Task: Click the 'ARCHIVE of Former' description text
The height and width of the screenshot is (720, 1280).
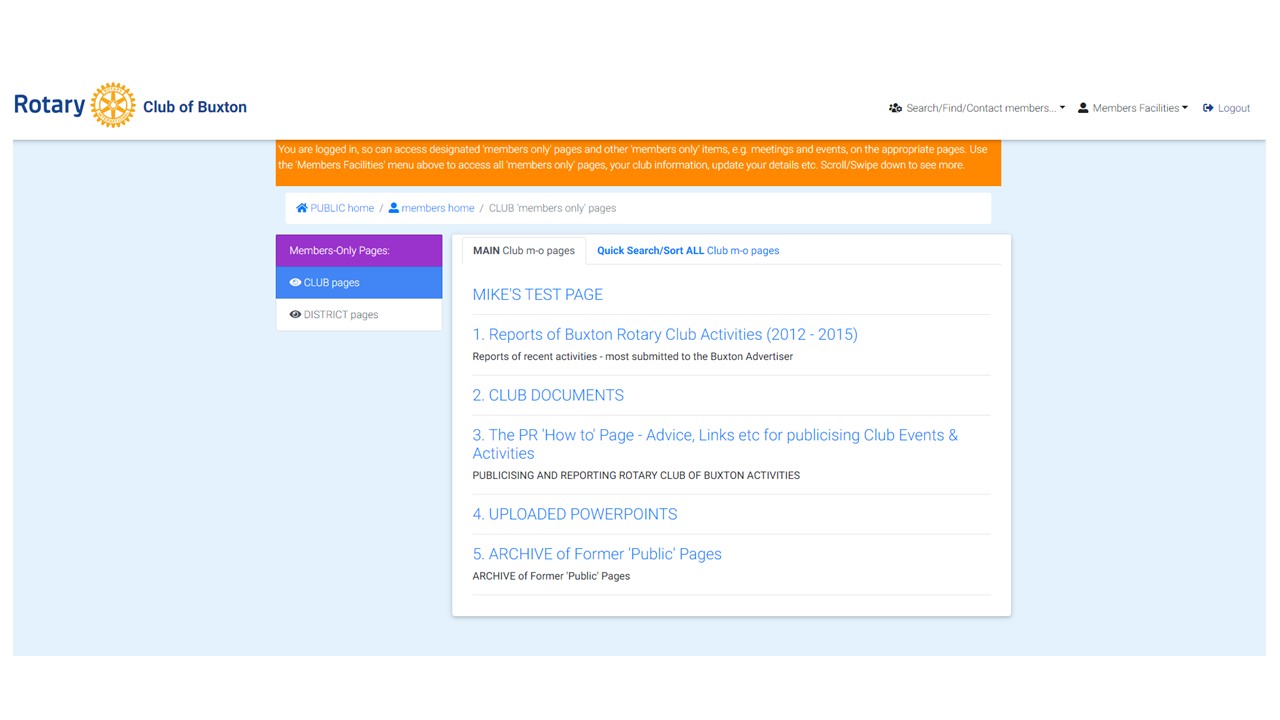Action: tap(551, 576)
